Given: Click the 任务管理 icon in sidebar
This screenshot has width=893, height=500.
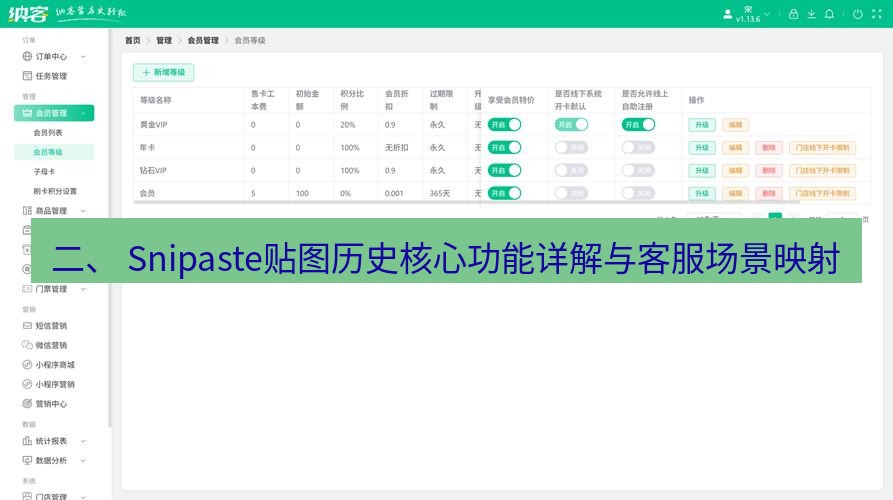Looking at the screenshot, I should point(27,76).
